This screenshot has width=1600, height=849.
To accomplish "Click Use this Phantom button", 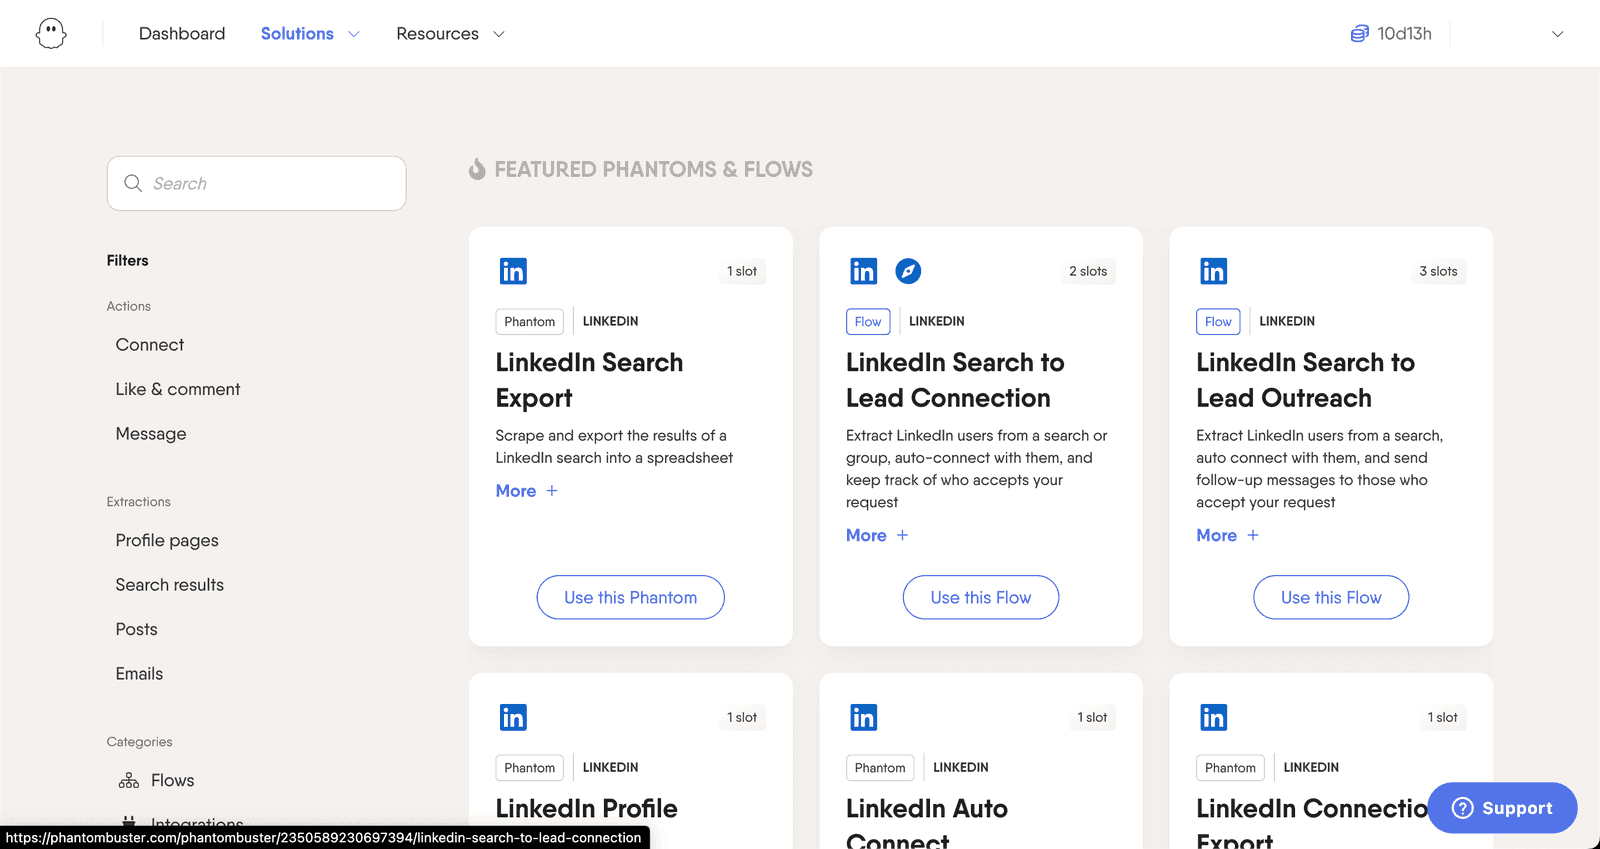I will click(x=630, y=597).
